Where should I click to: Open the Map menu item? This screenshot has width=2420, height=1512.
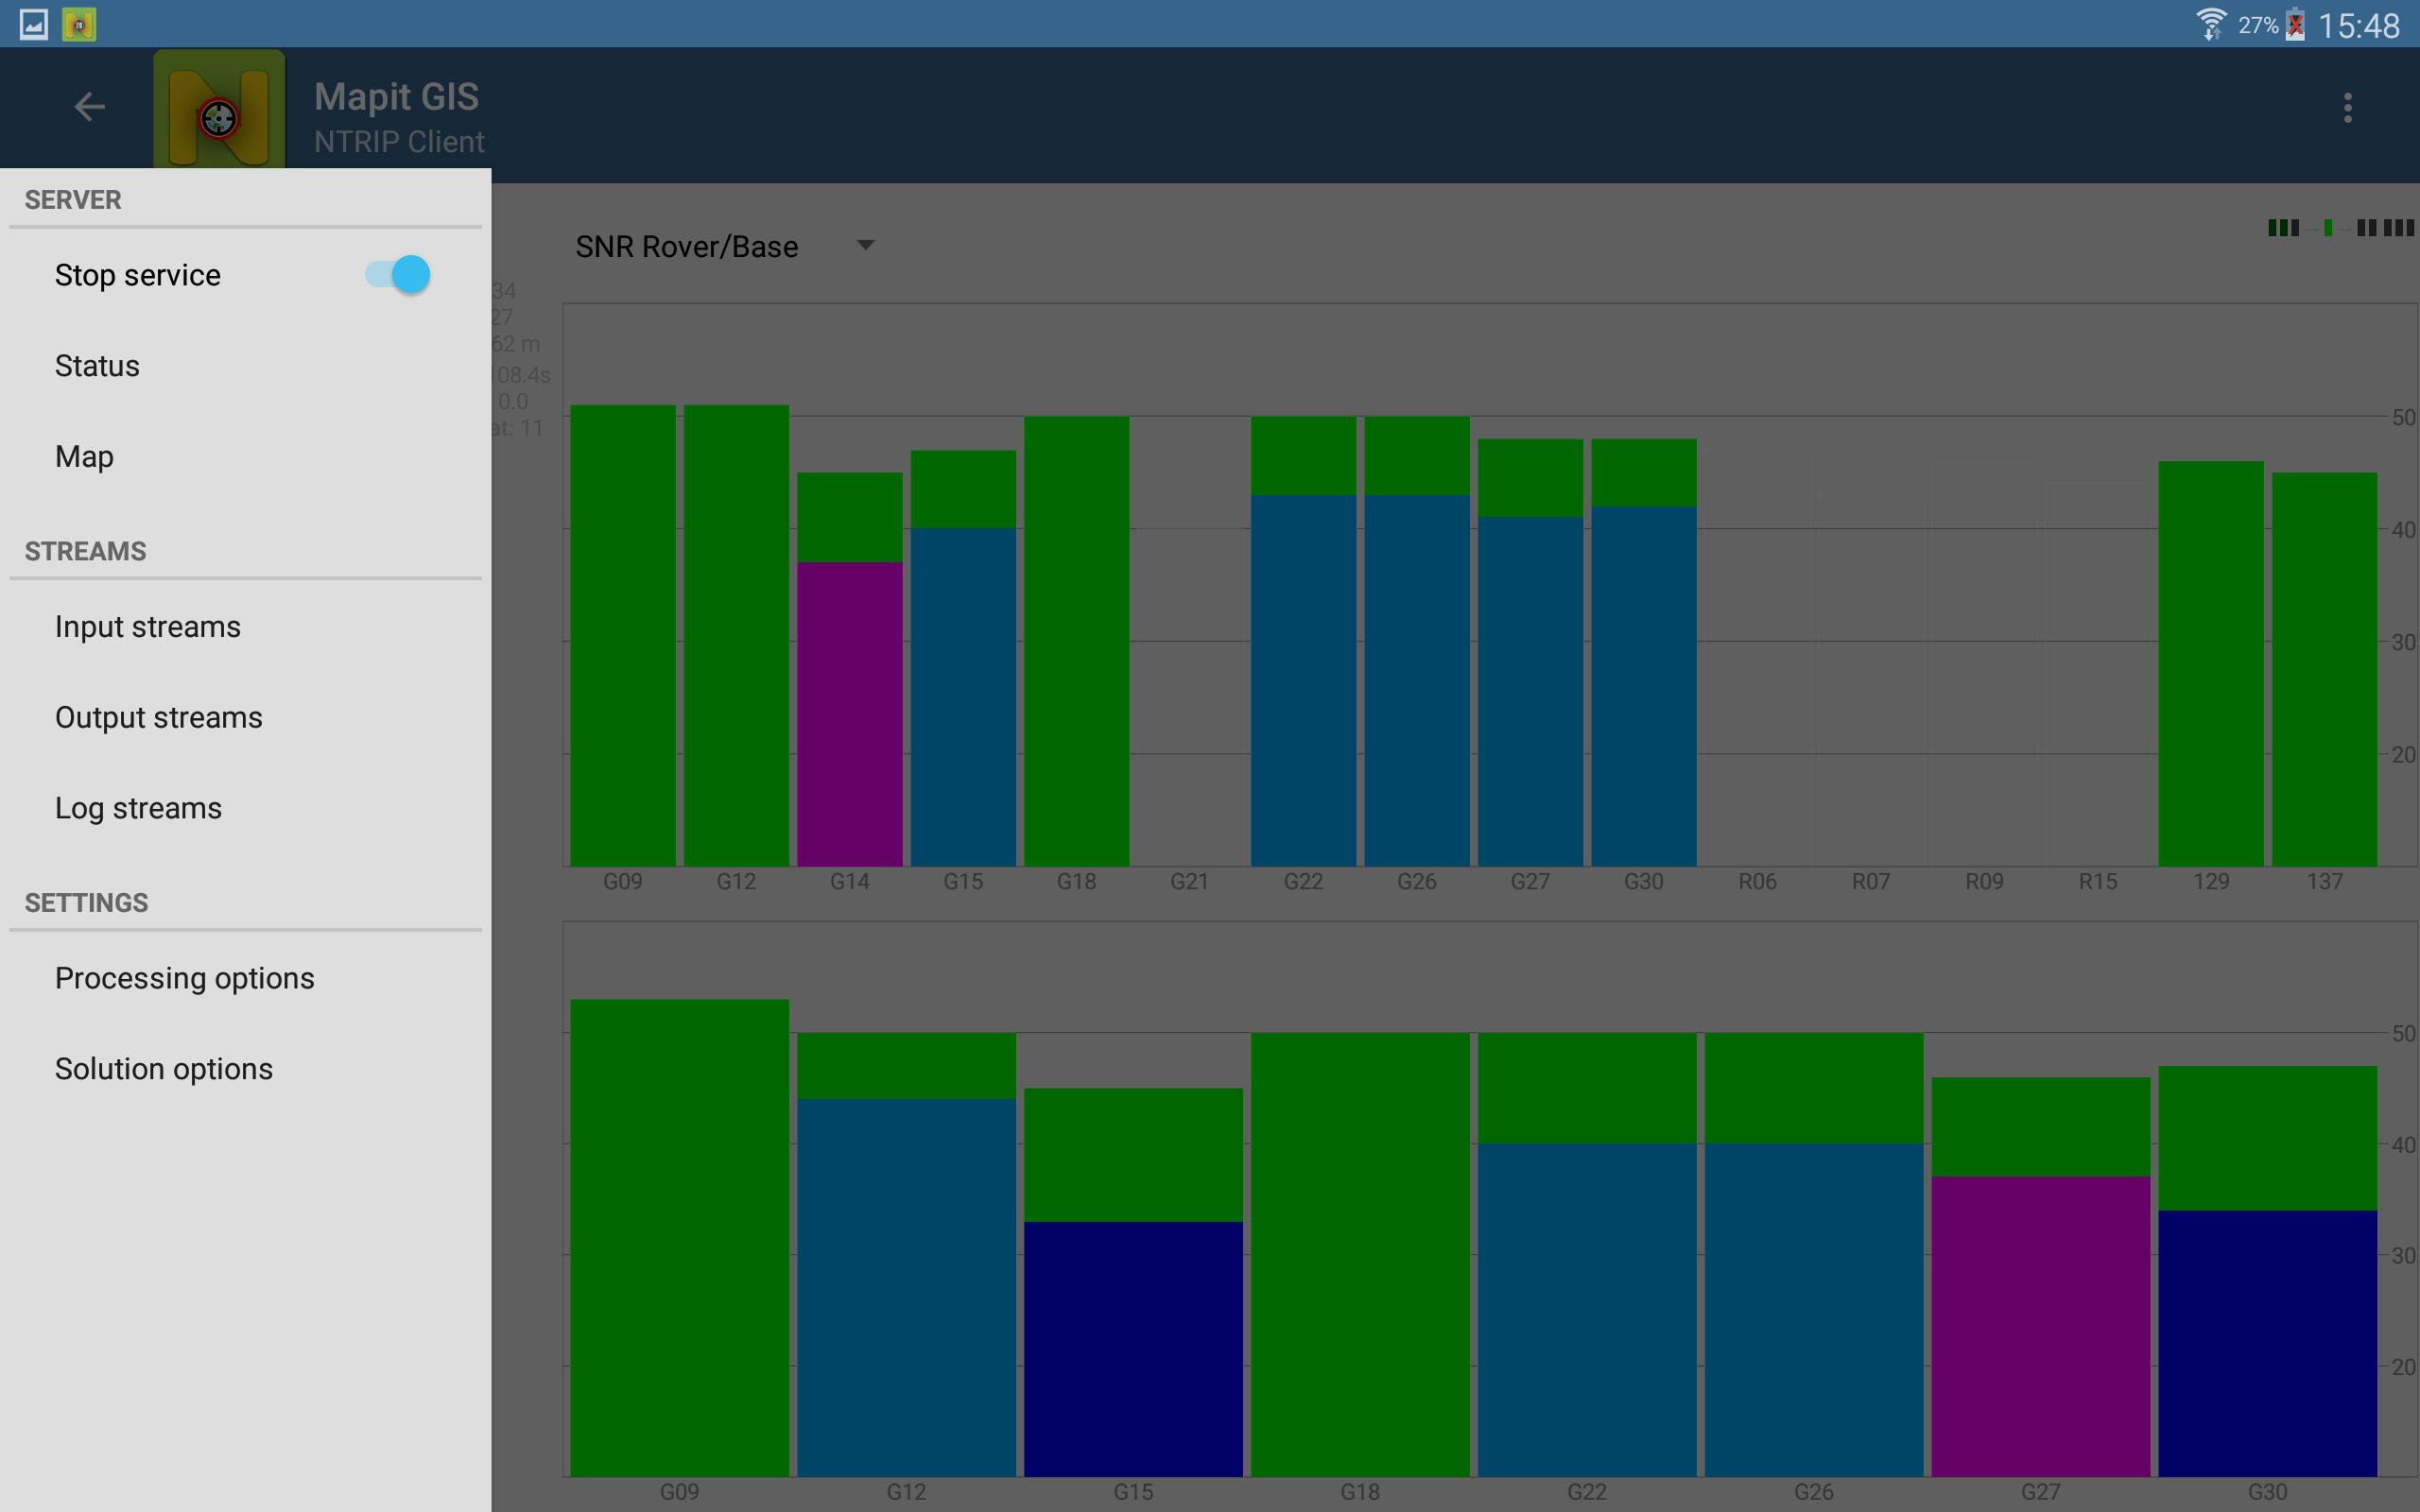246,457
